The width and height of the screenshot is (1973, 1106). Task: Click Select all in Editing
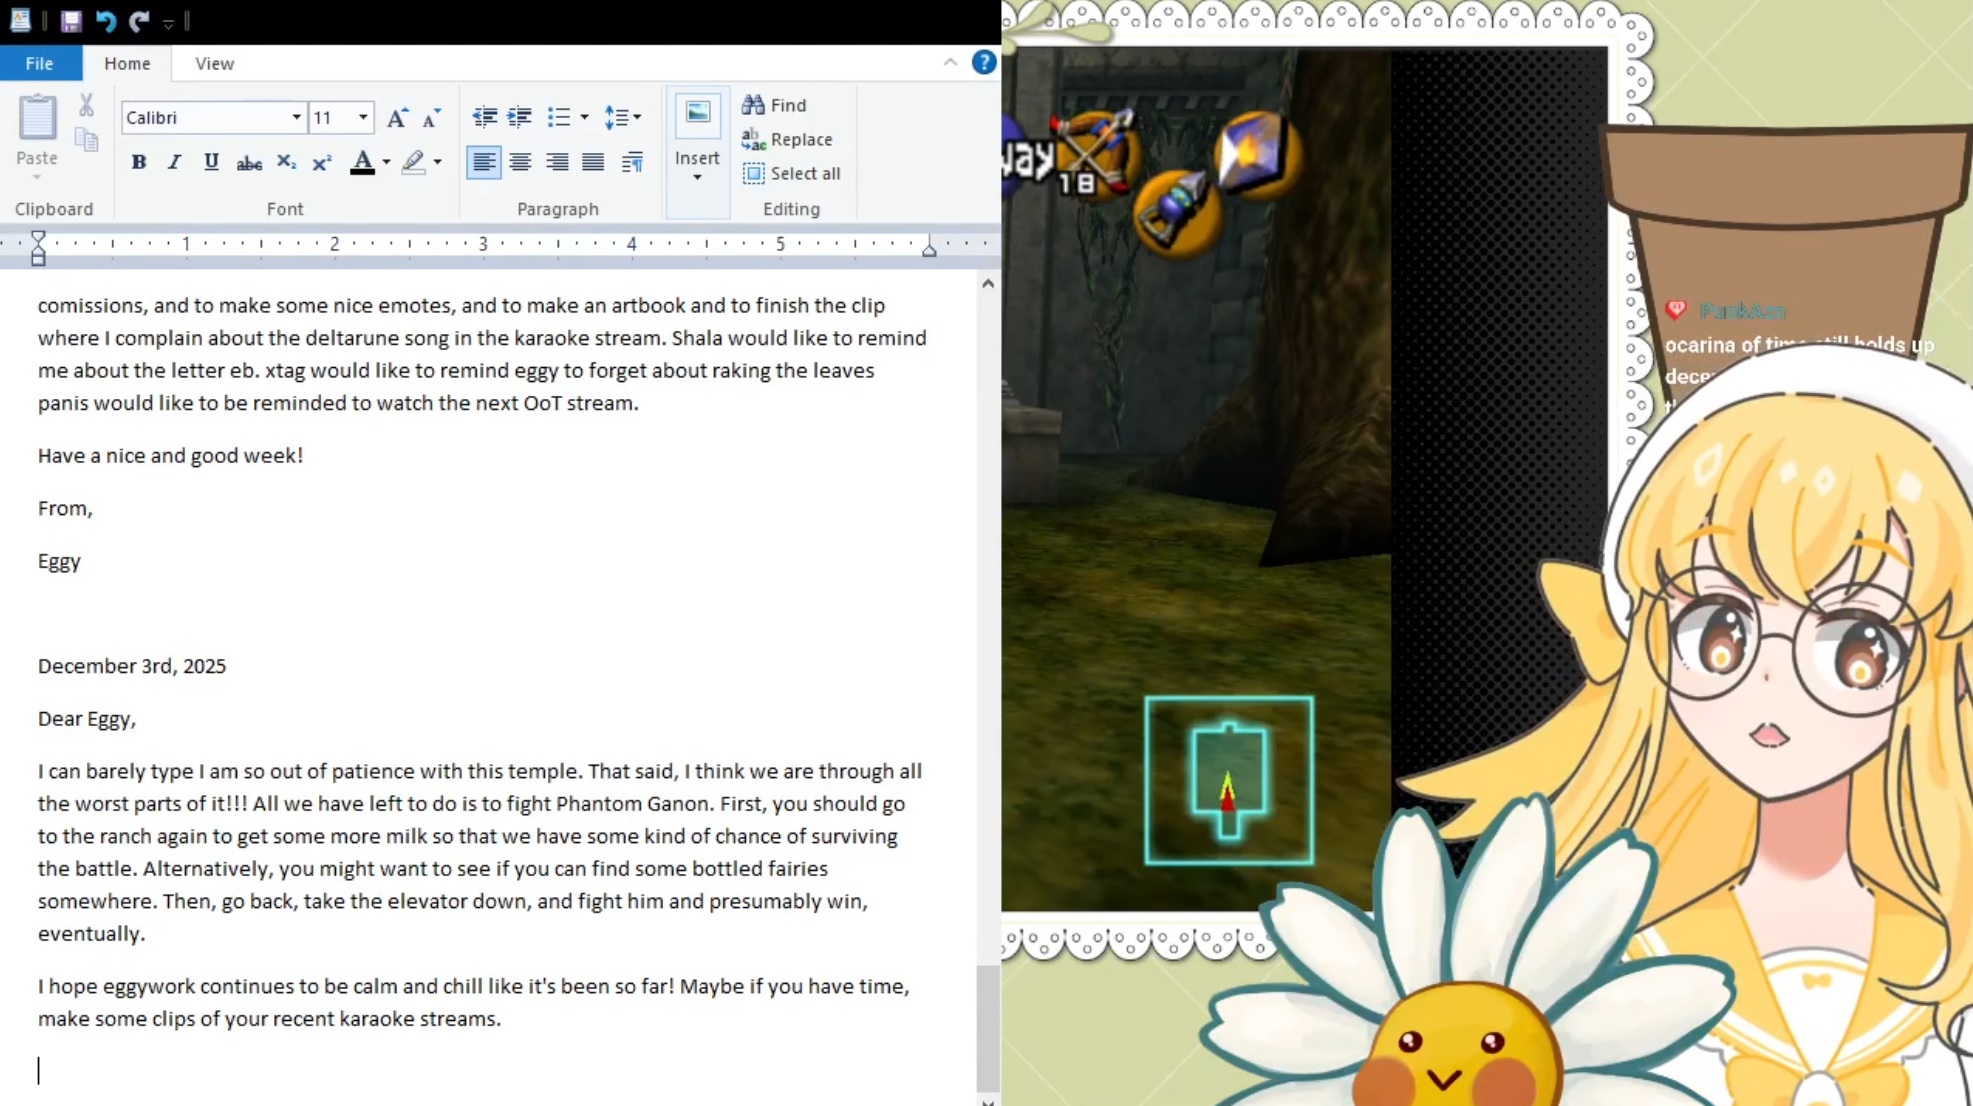(792, 173)
